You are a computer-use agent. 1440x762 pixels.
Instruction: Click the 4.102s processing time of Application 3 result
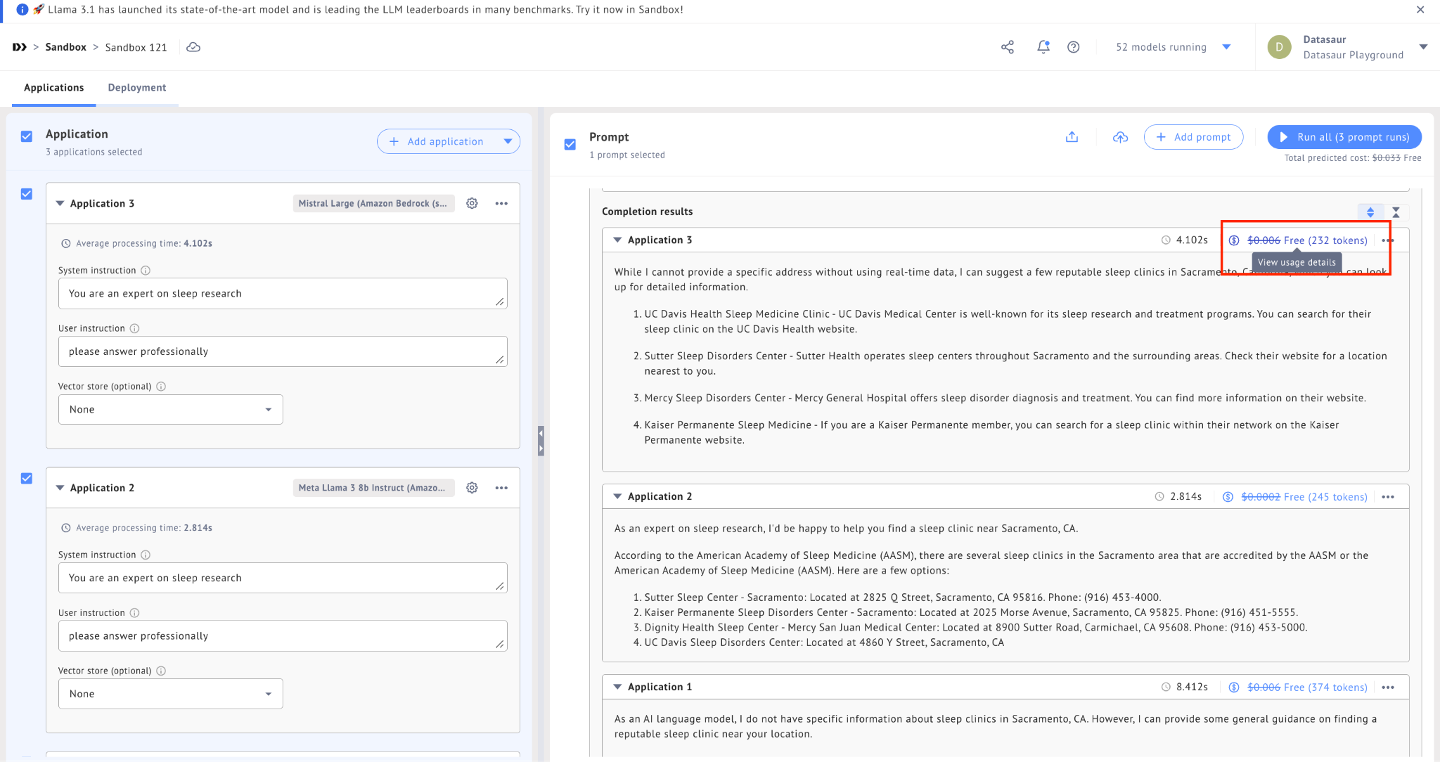[1185, 240]
